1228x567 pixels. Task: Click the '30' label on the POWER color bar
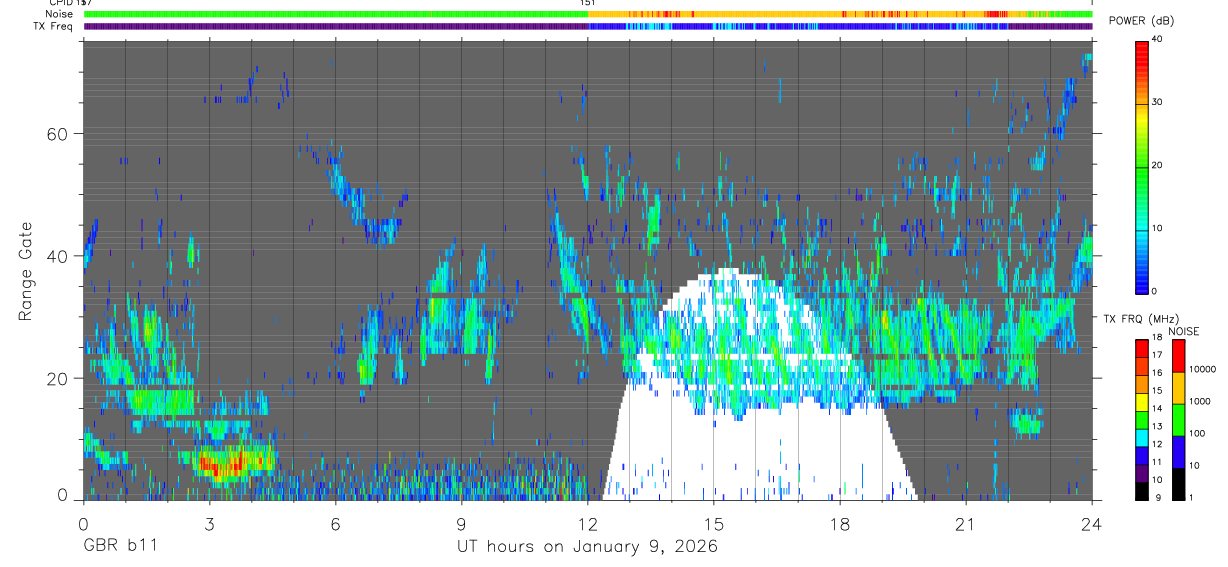[1157, 102]
